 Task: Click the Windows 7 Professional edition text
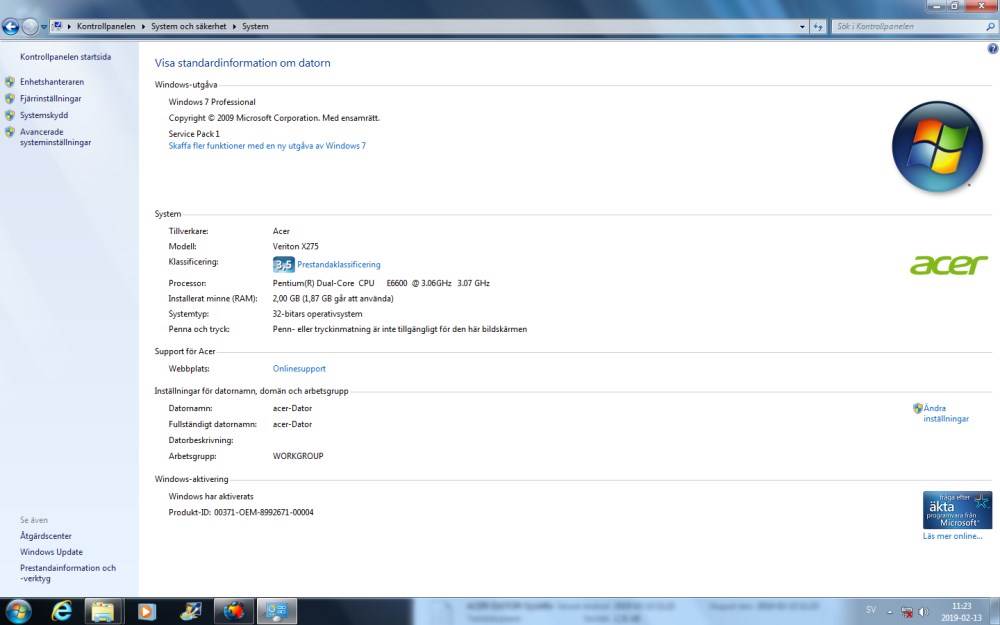coord(212,101)
